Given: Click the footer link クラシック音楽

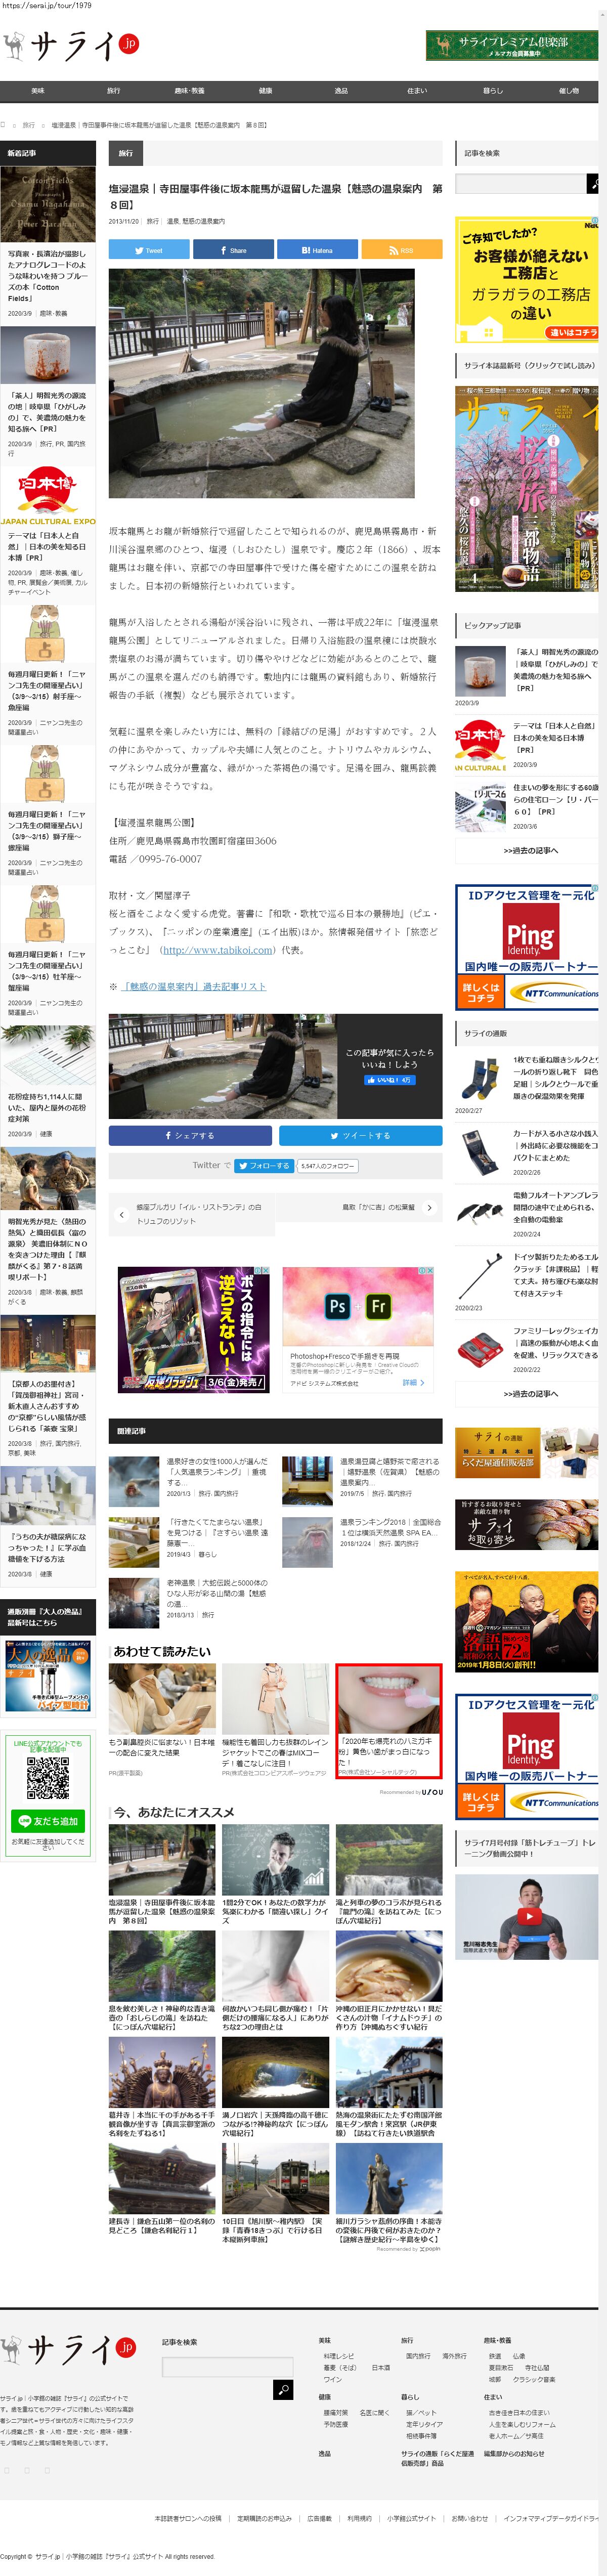Looking at the screenshot, I should click(535, 2379).
